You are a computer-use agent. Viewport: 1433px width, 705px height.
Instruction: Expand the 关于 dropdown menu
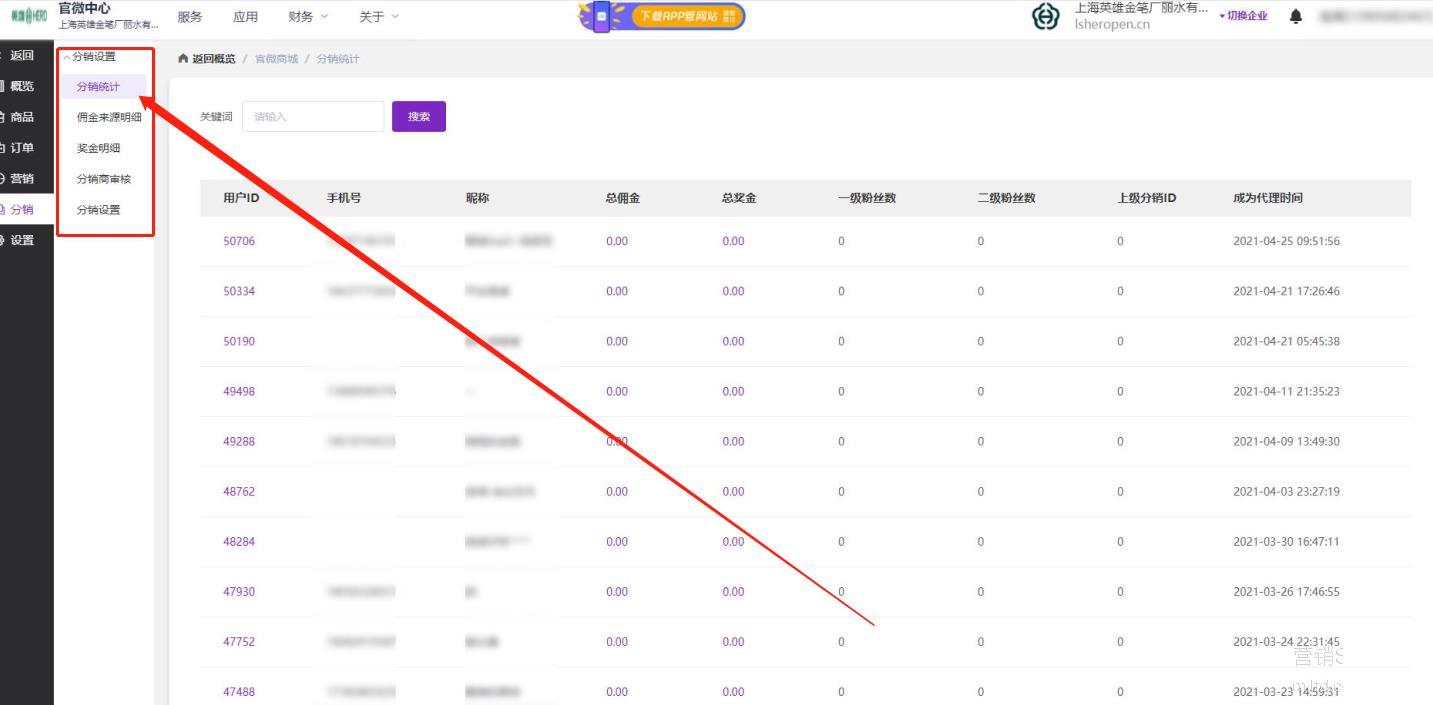coord(378,16)
